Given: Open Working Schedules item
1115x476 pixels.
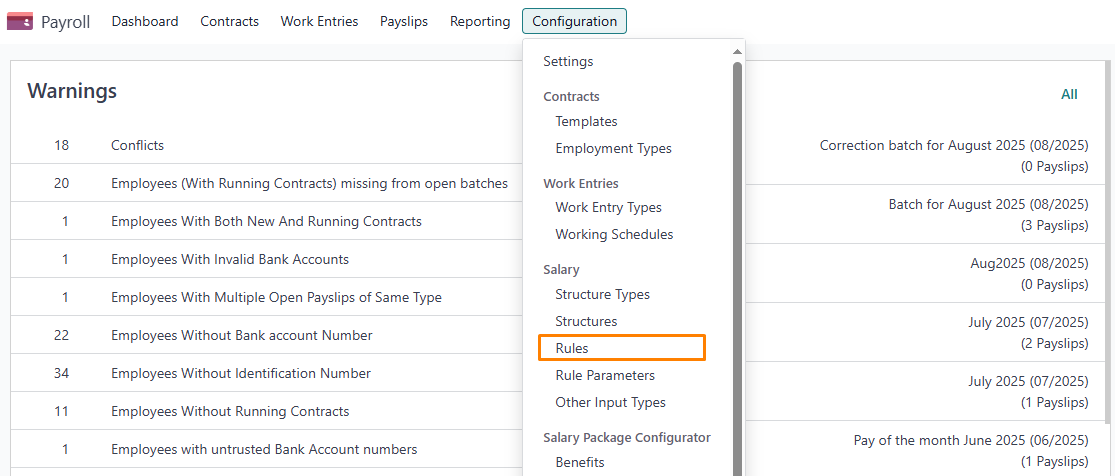Looking at the screenshot, I should (614, 234).
